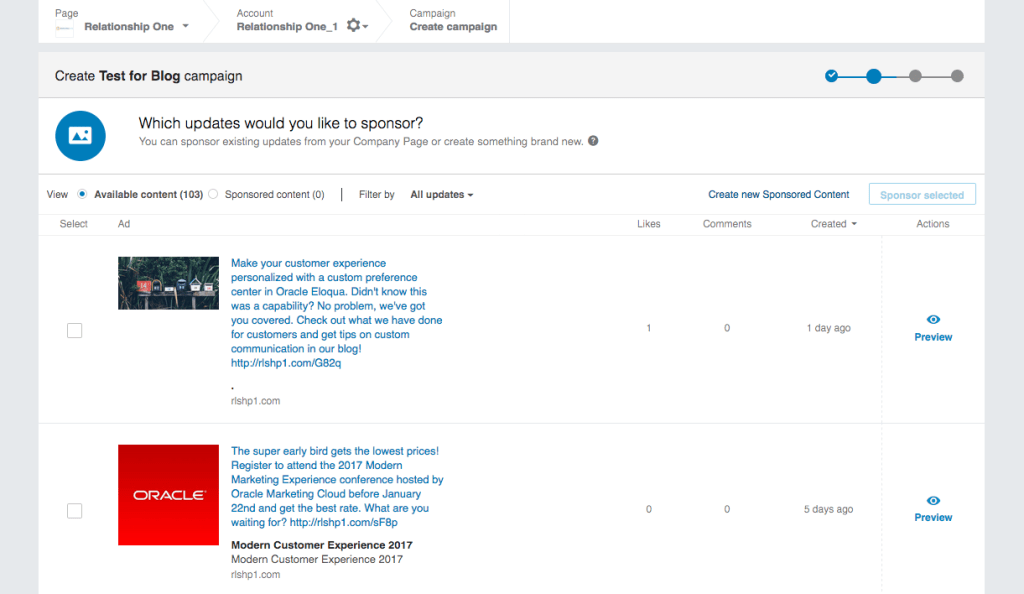Viewport: 1024px width, 594px height.
Task: Click Preview eye for the Oracle early bird post
Action: click(x=932, y=502)
